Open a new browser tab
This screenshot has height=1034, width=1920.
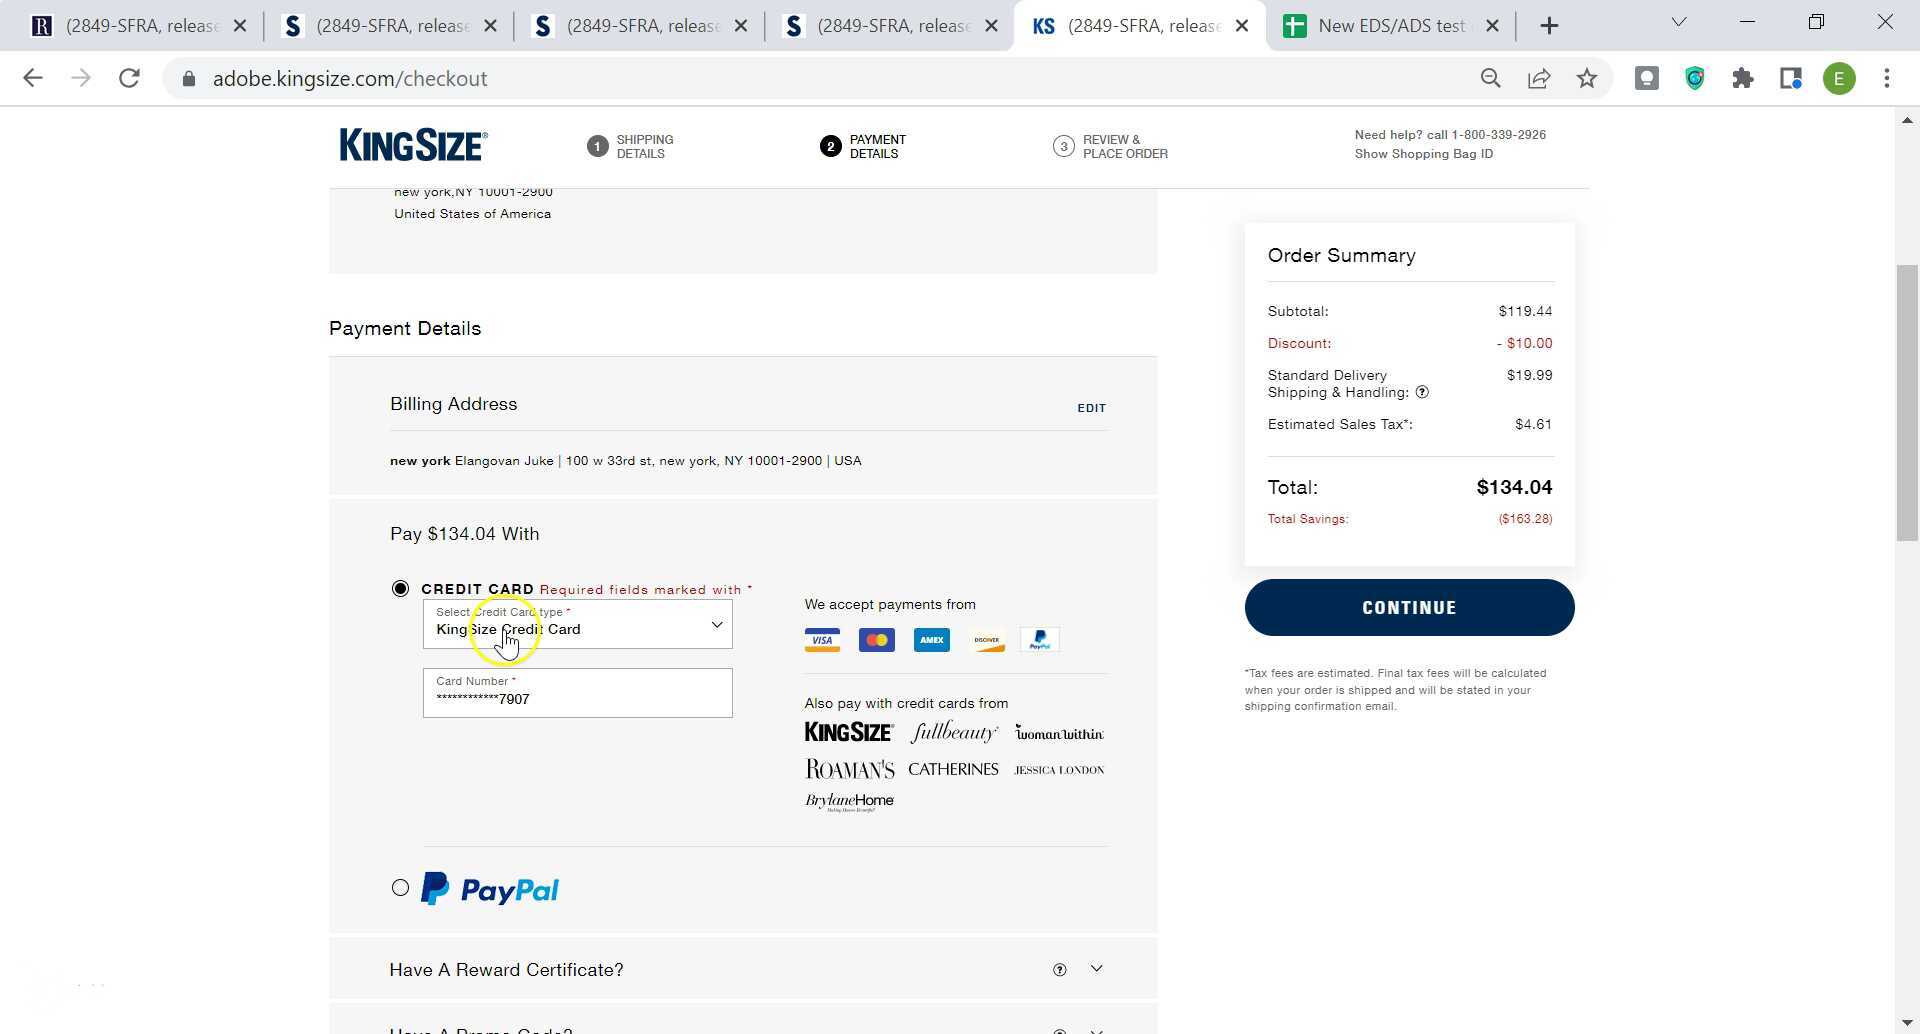1549,26
